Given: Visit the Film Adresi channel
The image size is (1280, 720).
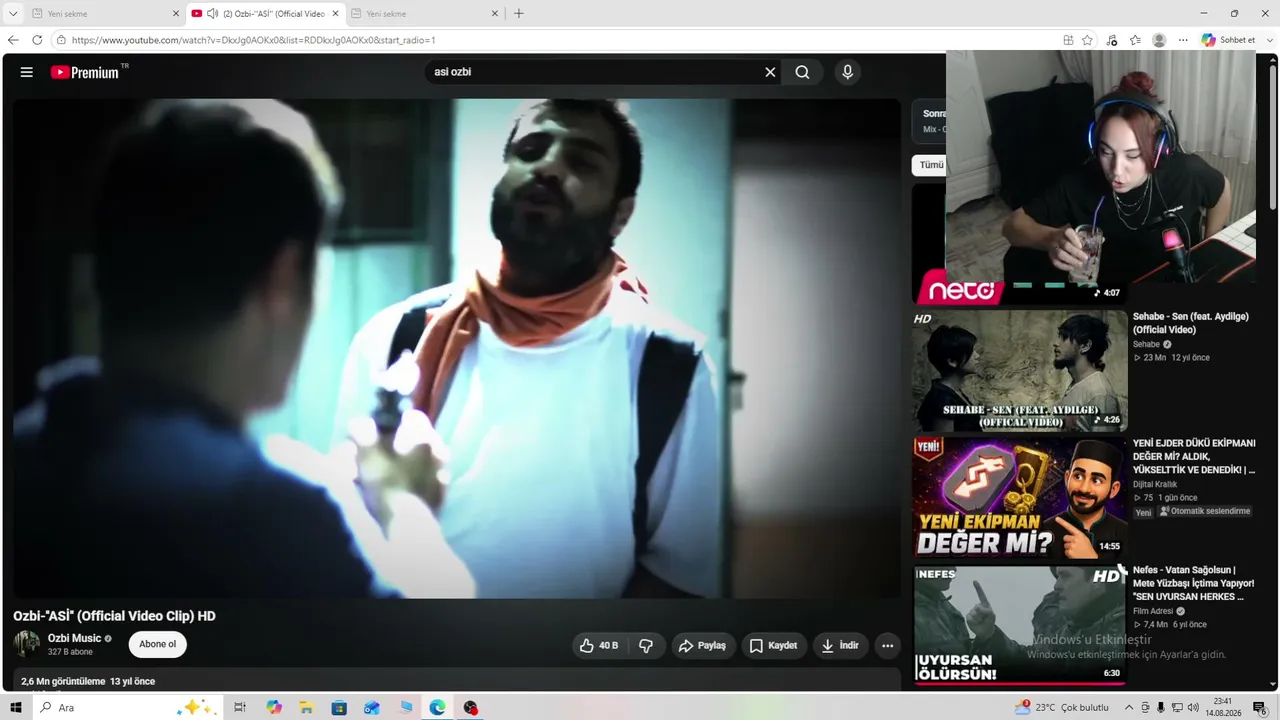Looking at the screenshot, I should coord(1153,611).
